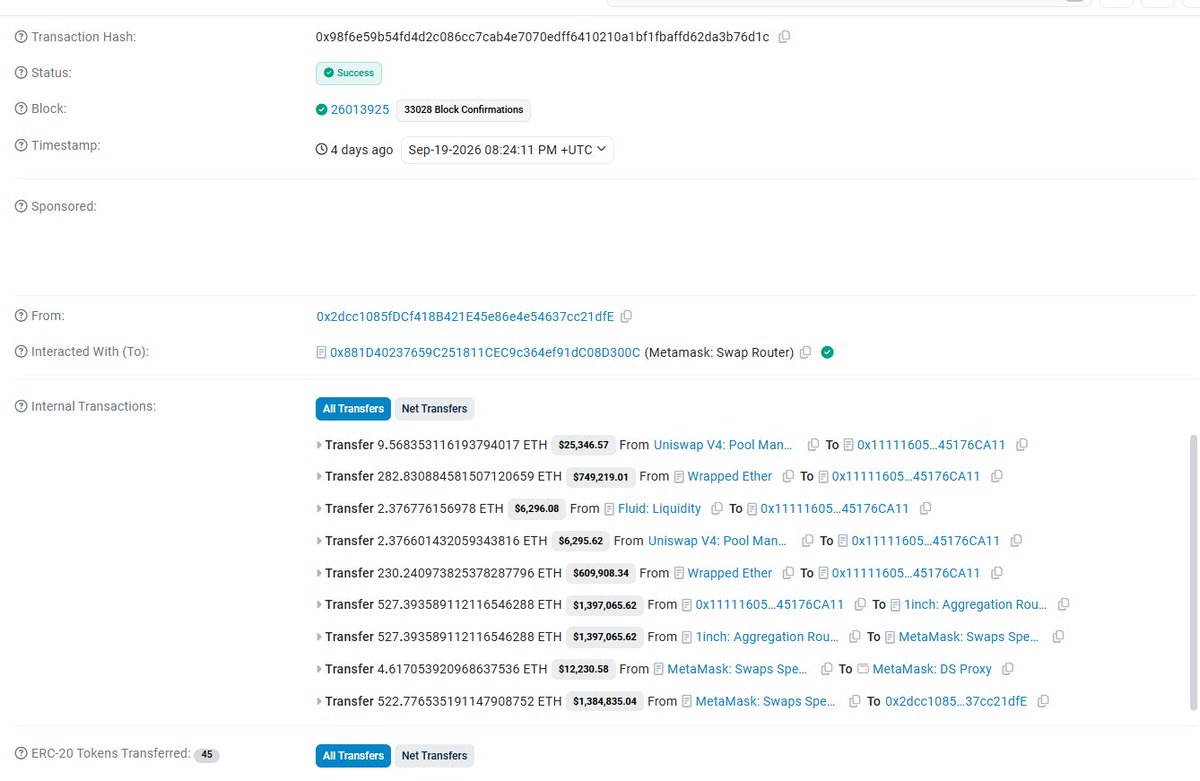Click help icon beside Block label

coord(21,109)
